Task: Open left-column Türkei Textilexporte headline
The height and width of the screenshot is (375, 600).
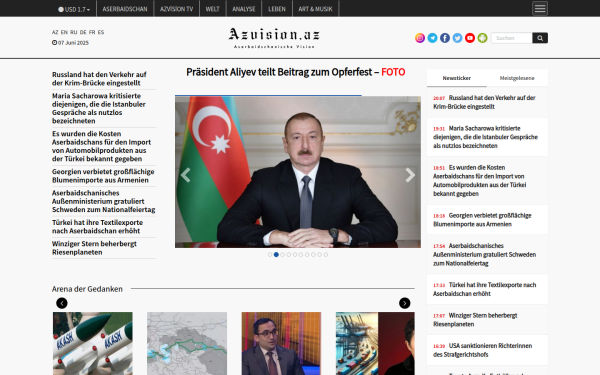Action: tap(98, 227)
